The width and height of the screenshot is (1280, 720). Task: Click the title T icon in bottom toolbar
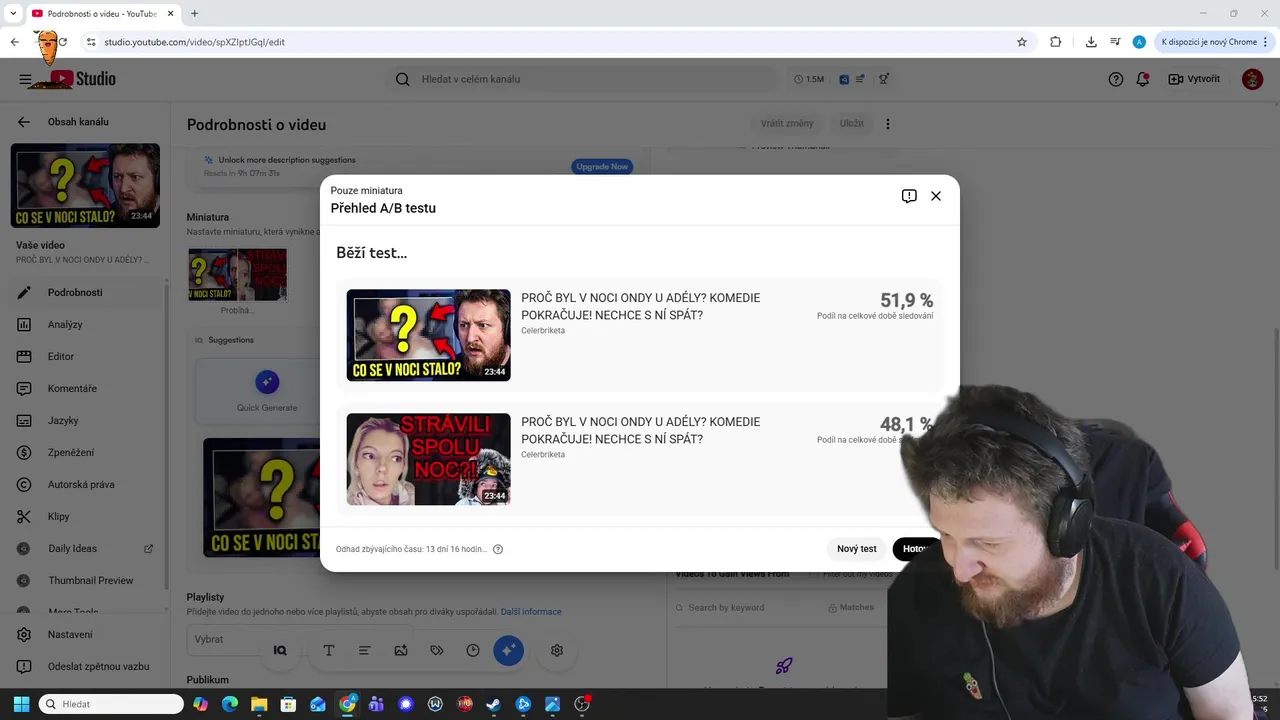pos(328,650)
